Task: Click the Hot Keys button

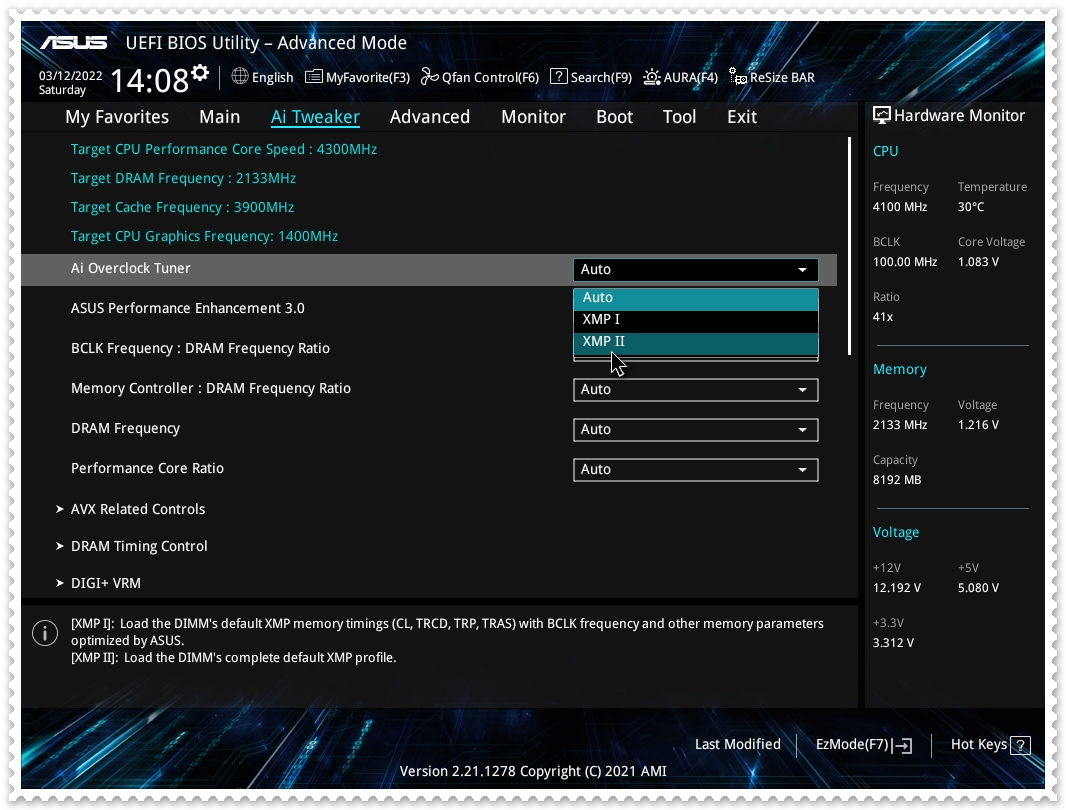Action: pos(991,745)
